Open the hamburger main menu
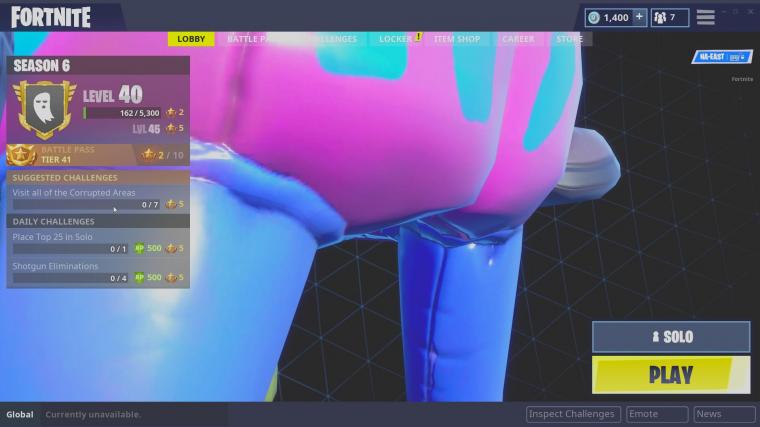The width and height of the screenshot is (760, 427). (x=705, y=17)
